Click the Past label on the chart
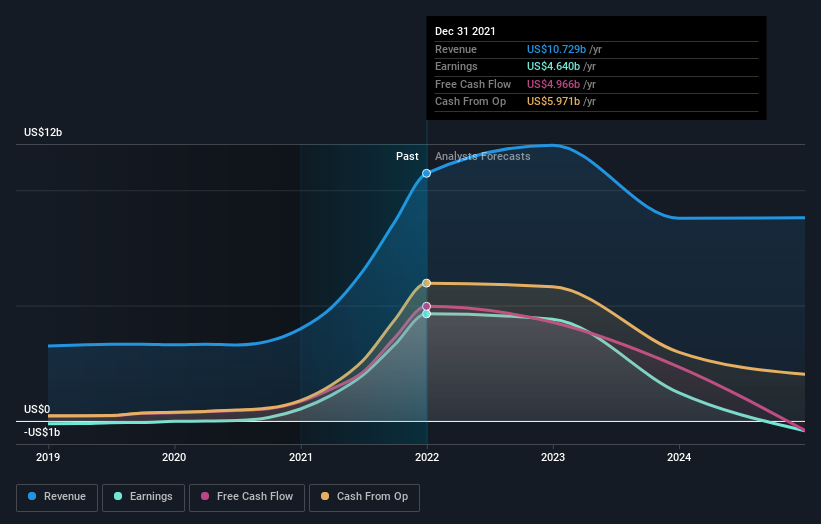 (x=407, y=156)
